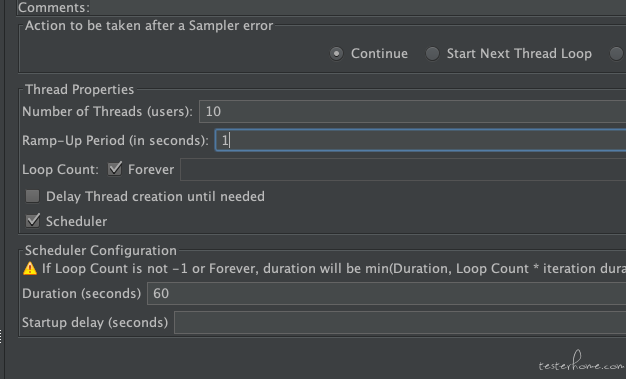Select the partially visible radio button after Start Next Thread Loop
This screenshot has width=626, height=379.
tap(617, 54)
